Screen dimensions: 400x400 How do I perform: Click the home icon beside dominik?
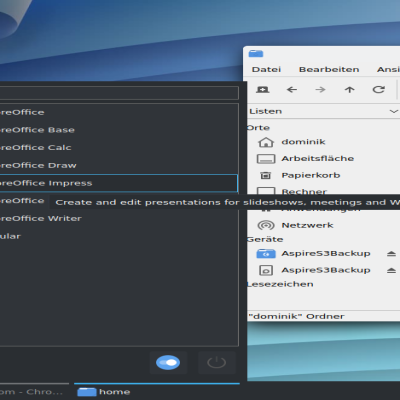(266, 142)
